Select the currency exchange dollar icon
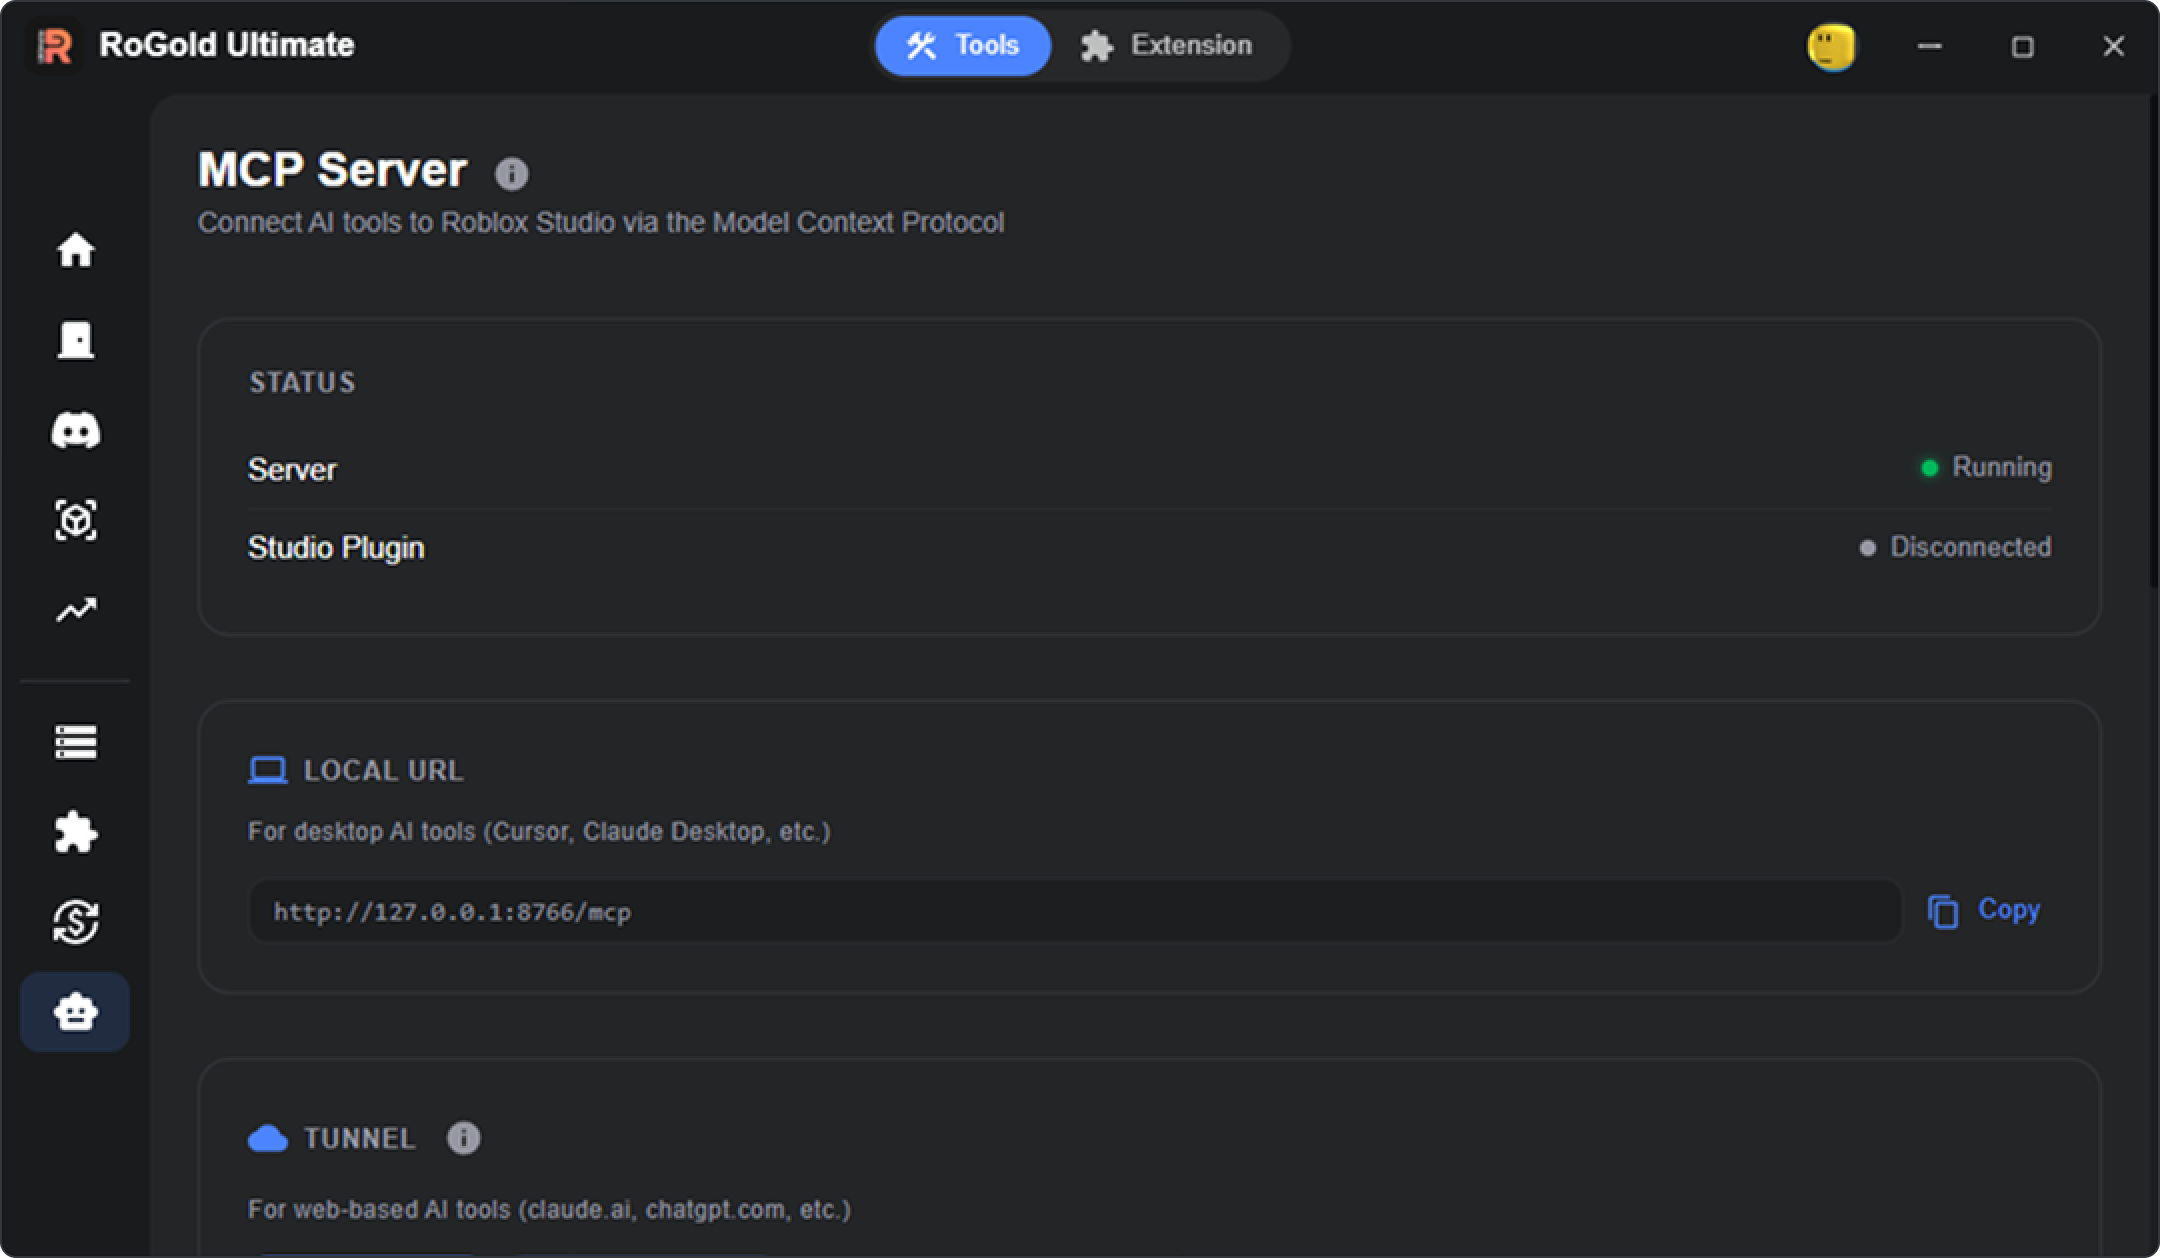Viewport: 2160px width, 1258px height. point(76,922)
